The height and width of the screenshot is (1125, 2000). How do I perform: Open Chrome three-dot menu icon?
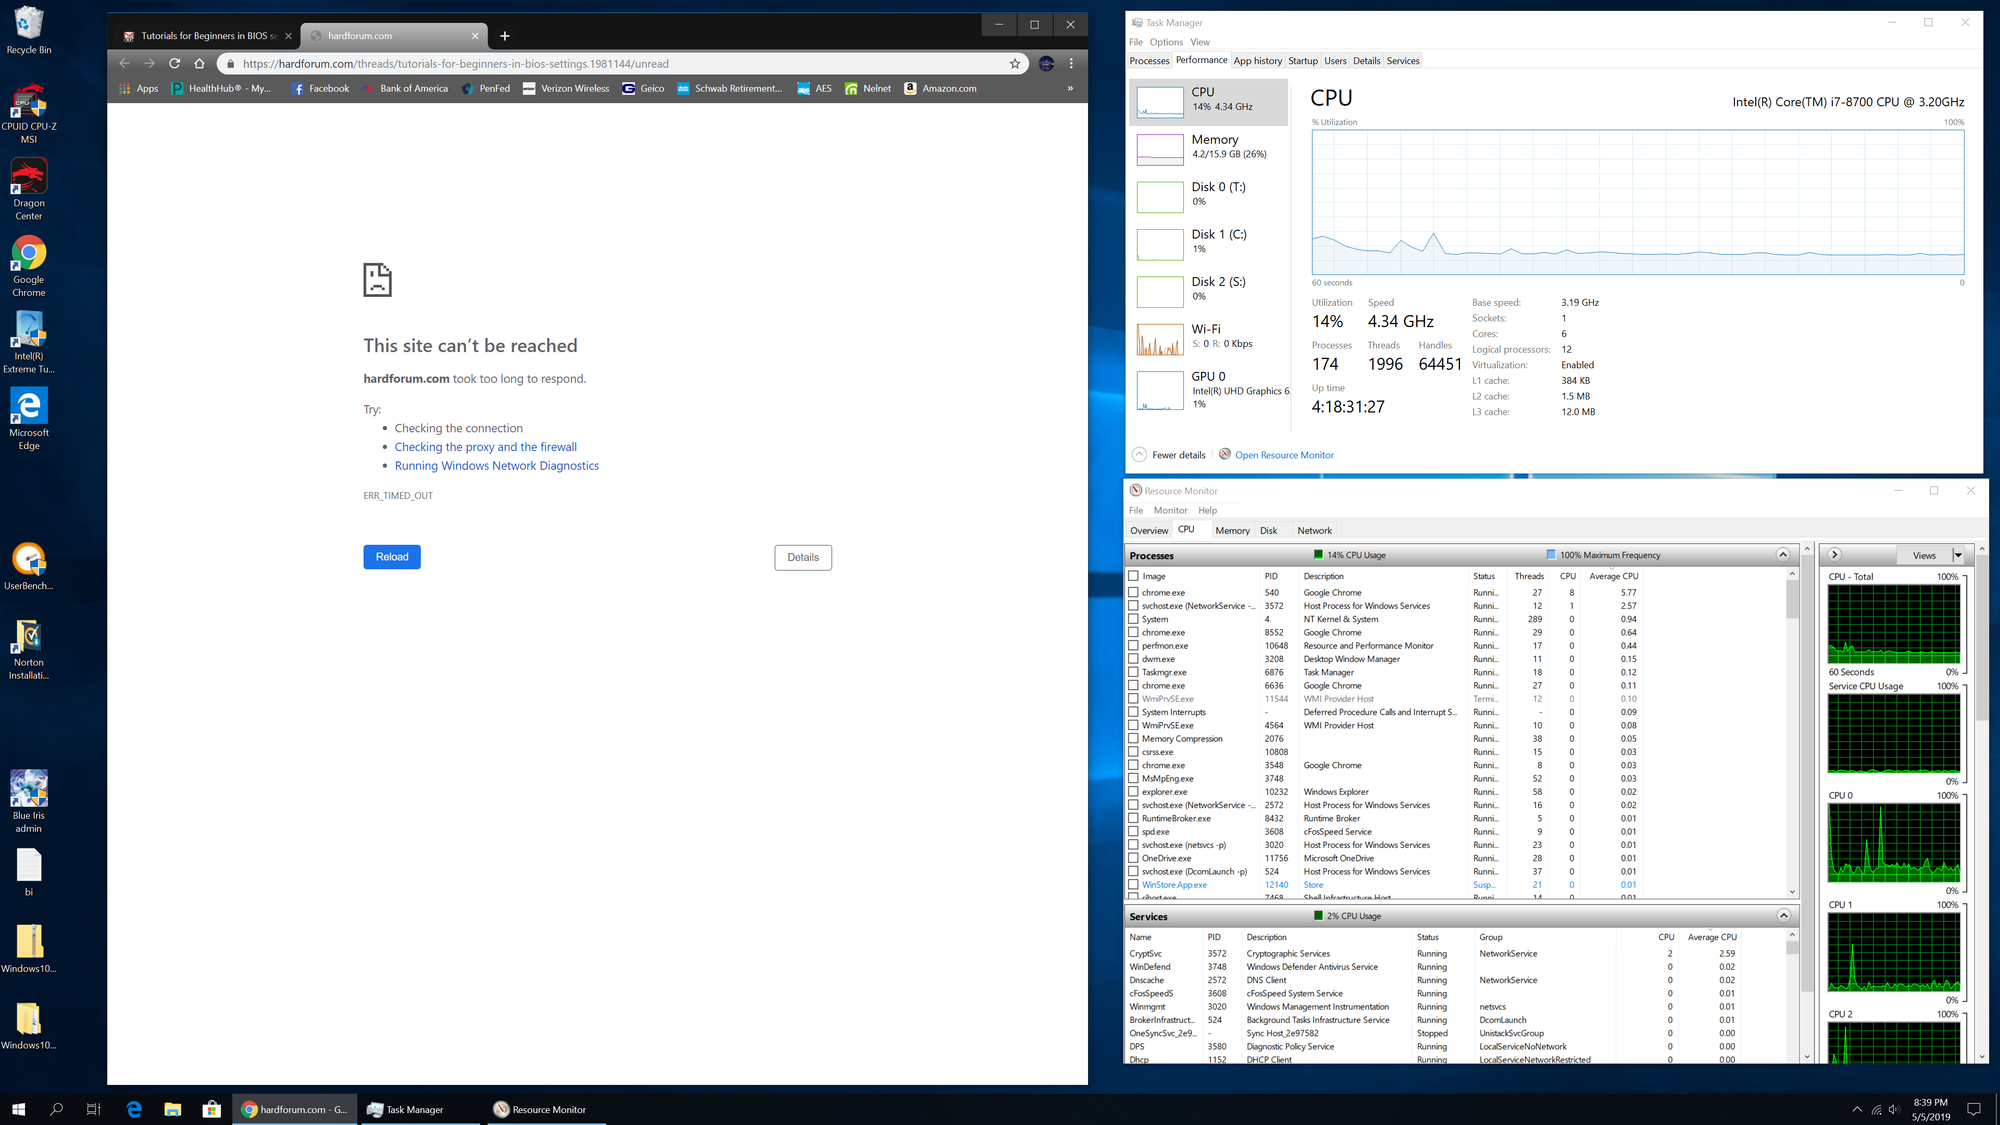1071,63
